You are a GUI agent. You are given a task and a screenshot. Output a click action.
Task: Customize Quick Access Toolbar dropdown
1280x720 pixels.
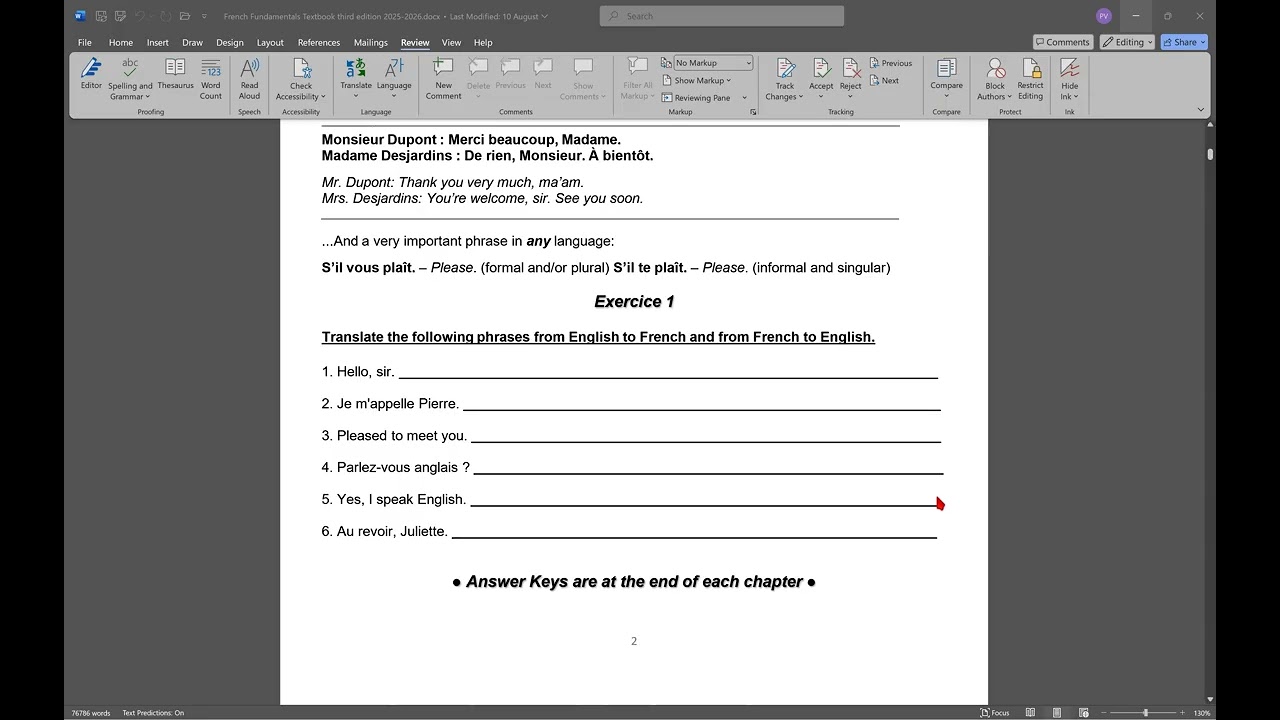click(204, 16)
